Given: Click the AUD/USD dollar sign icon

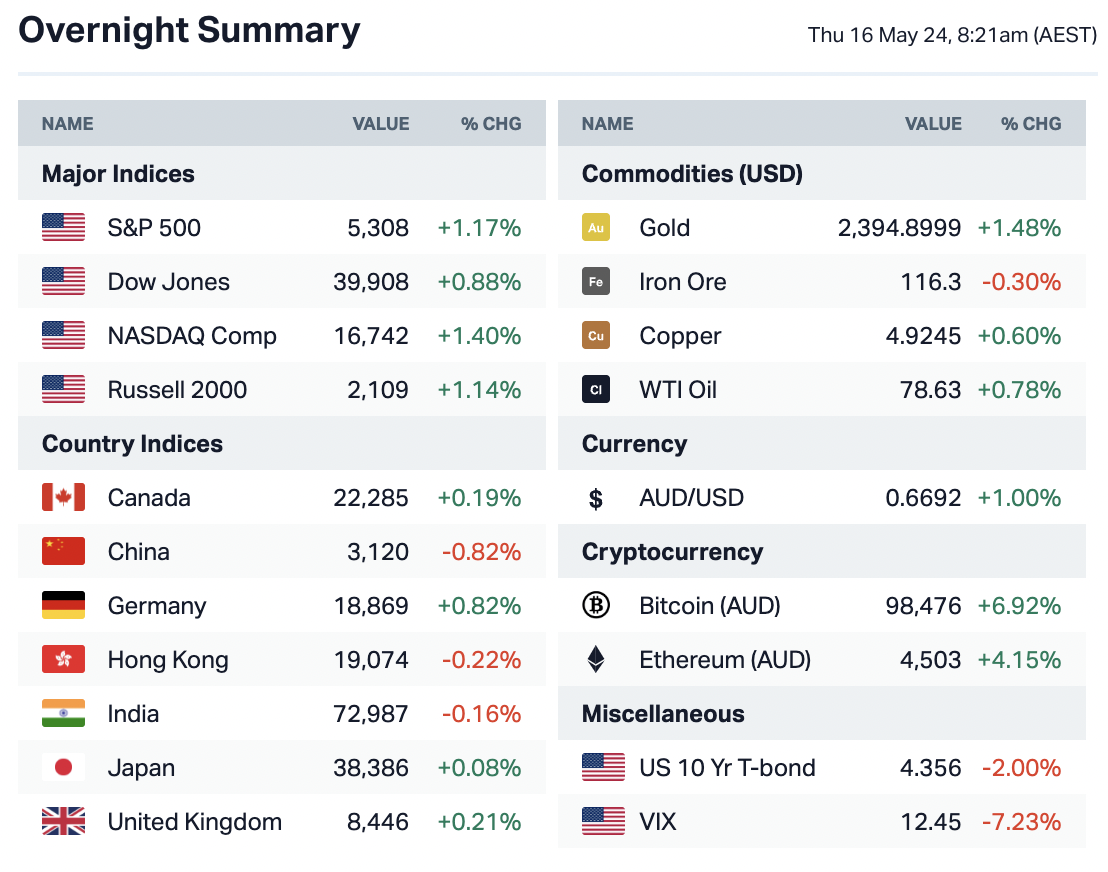Looking at the screenshot, I should coord(596,498).
